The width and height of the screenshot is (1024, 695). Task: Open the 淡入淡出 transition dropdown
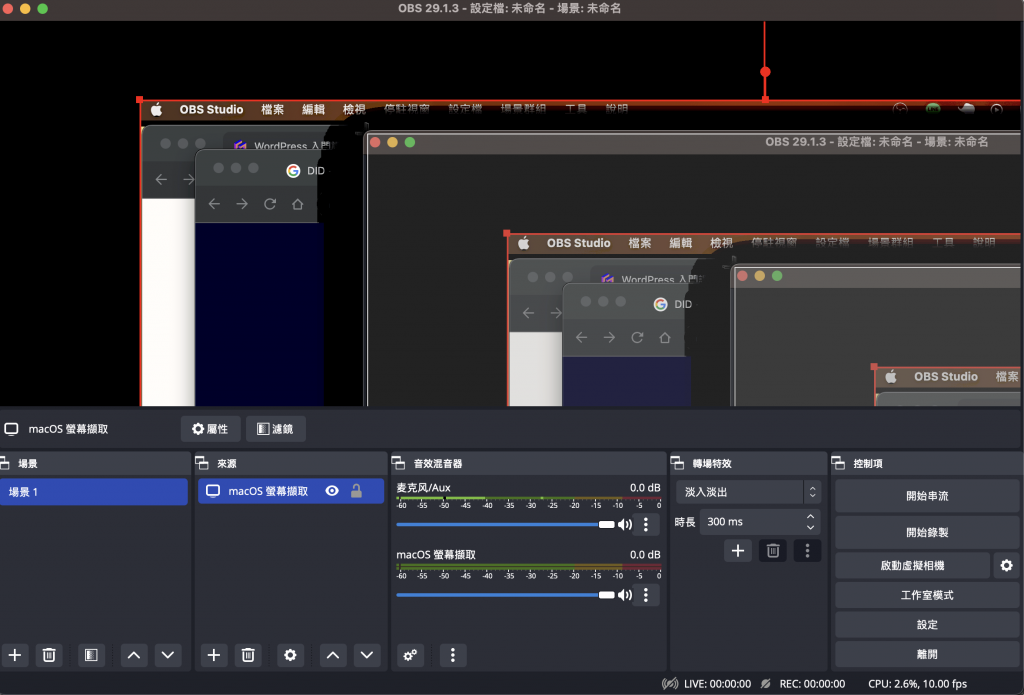[x=748, y=492]
